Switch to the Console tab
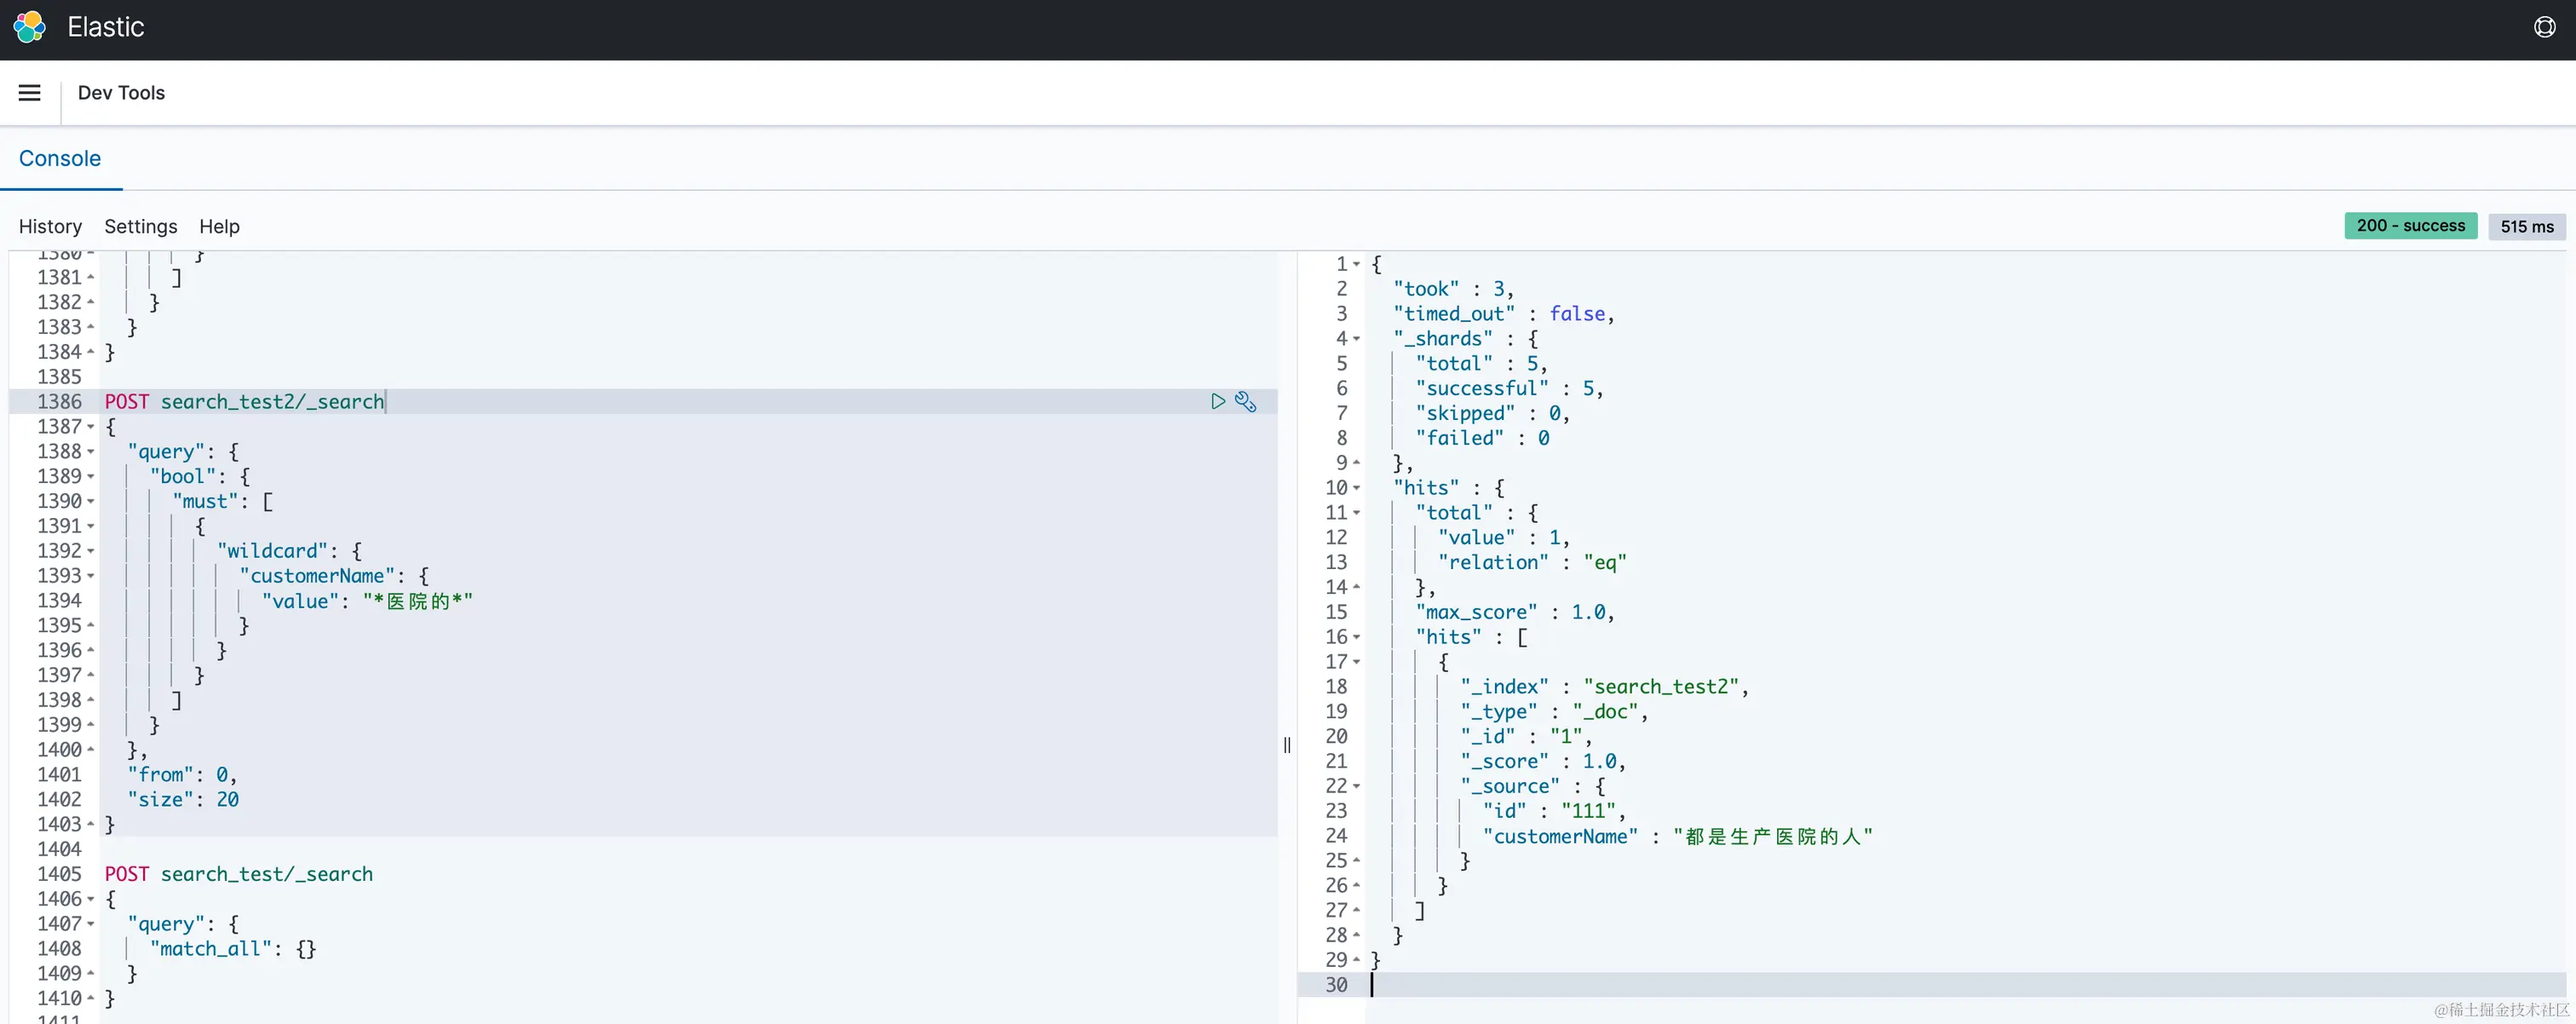This screenshot has width=2576, height=1024. (60, 158)
